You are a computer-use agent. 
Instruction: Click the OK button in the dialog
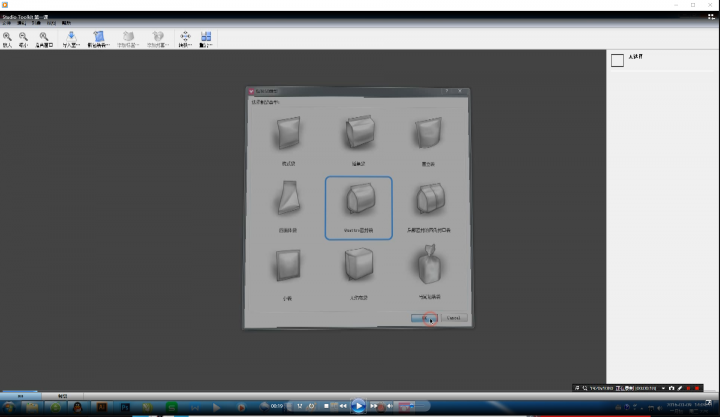[424, 318]
